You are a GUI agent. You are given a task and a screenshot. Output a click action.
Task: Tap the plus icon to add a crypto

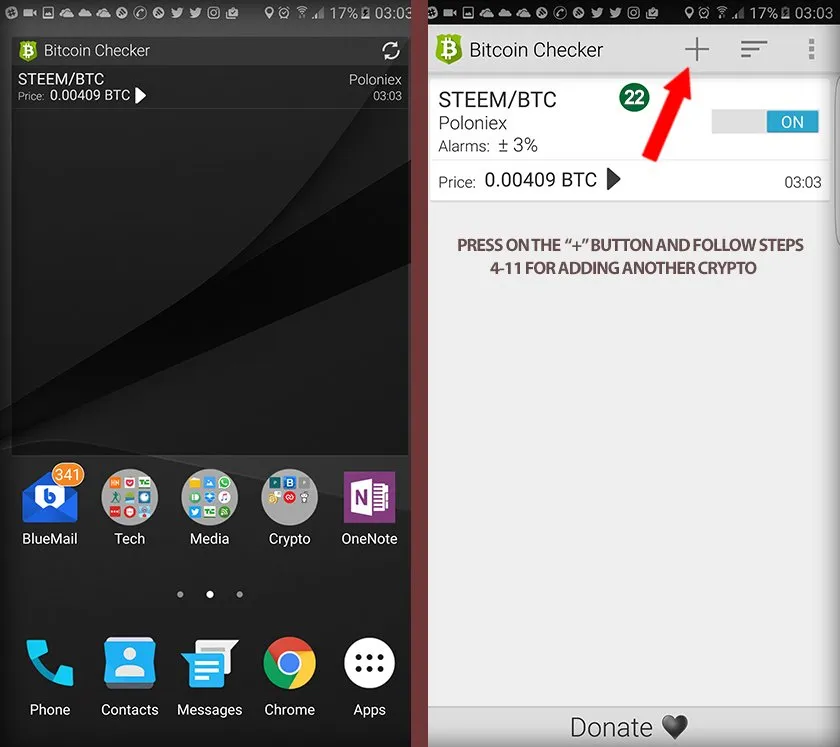(x=696, y=49)
